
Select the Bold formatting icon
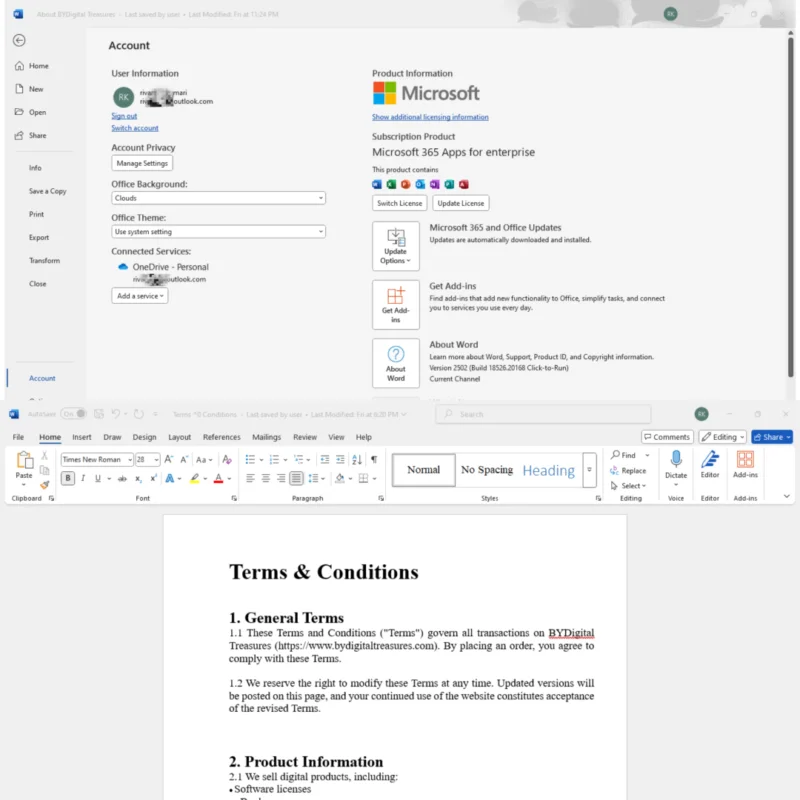(67, 477)
